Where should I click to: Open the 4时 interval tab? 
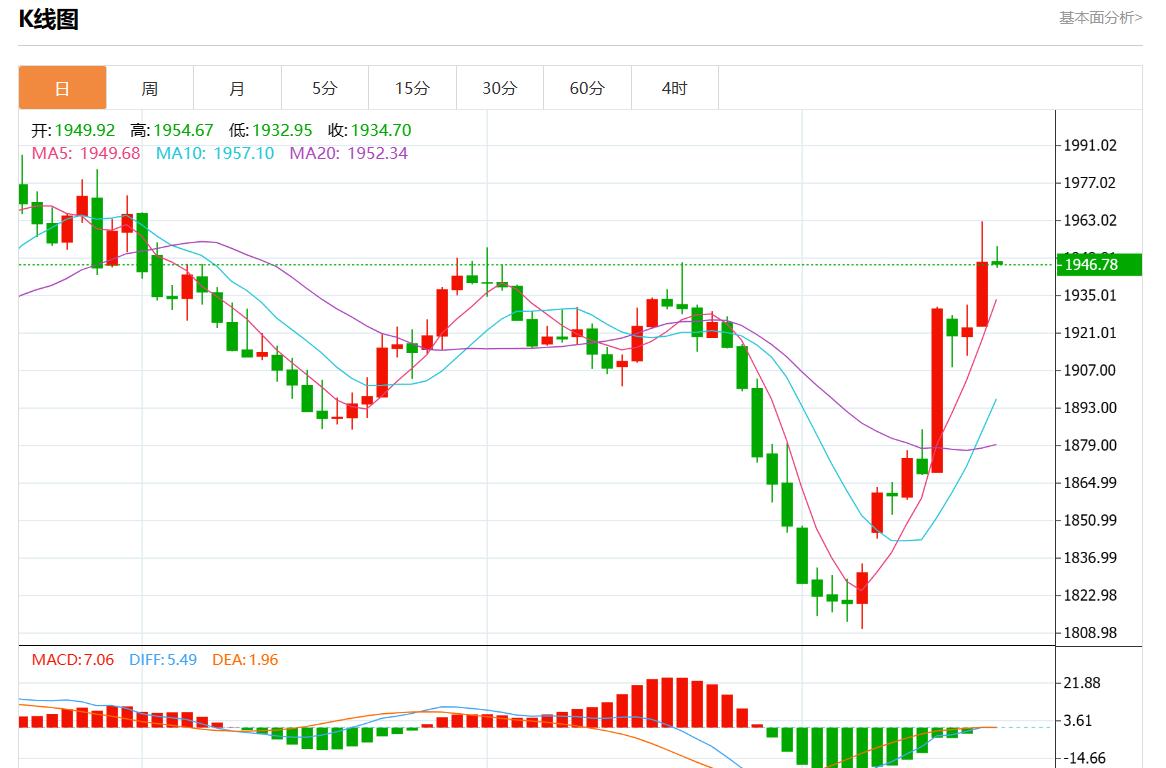coord(675,88)
